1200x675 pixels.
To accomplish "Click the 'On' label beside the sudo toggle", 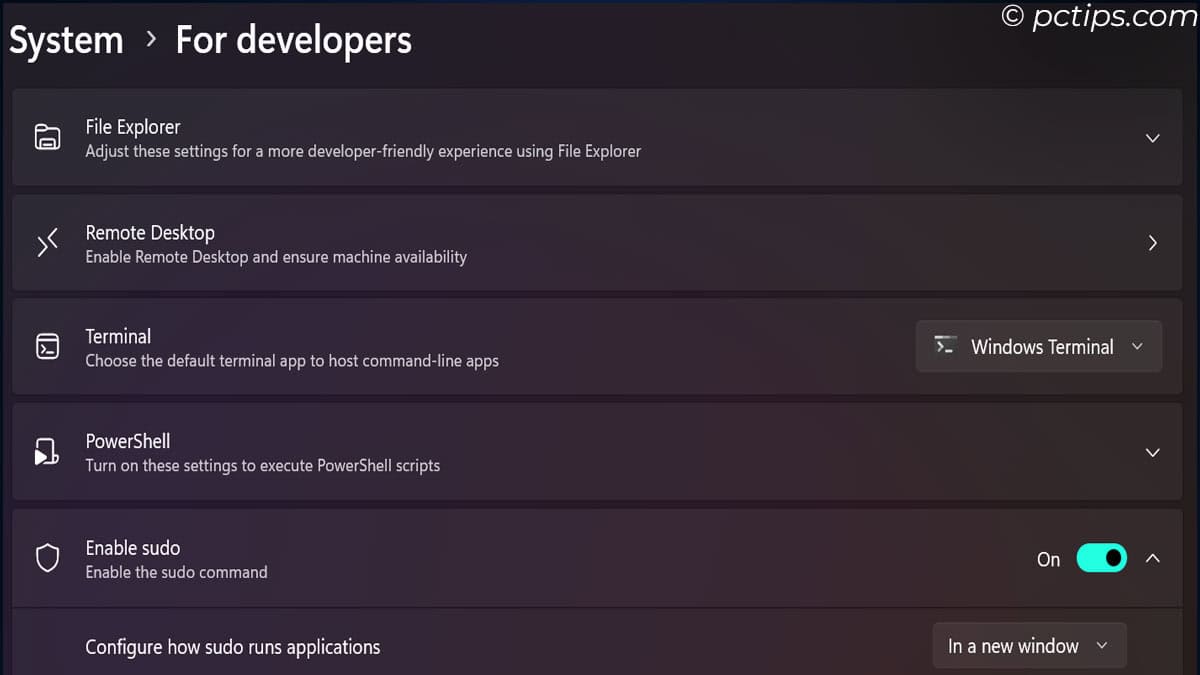I will (x=1048, y=559).
